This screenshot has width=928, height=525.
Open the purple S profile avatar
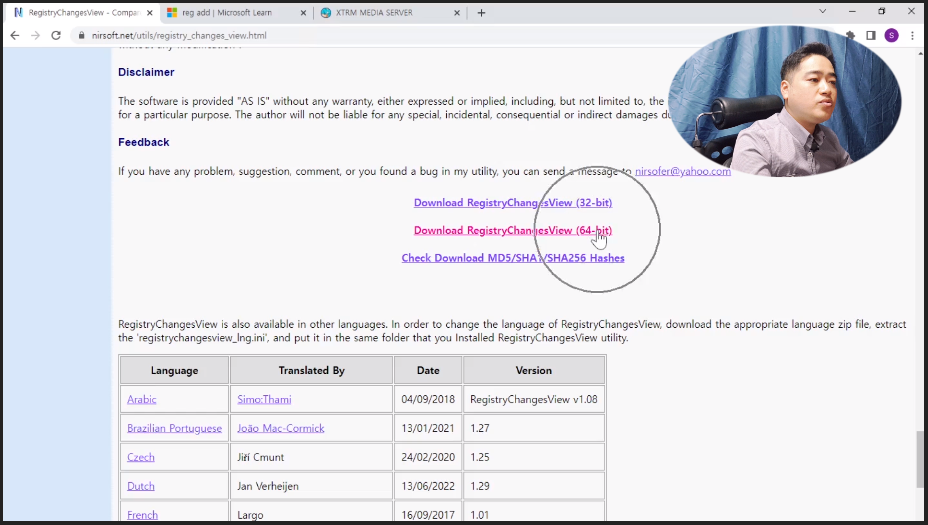coord(891,36)
